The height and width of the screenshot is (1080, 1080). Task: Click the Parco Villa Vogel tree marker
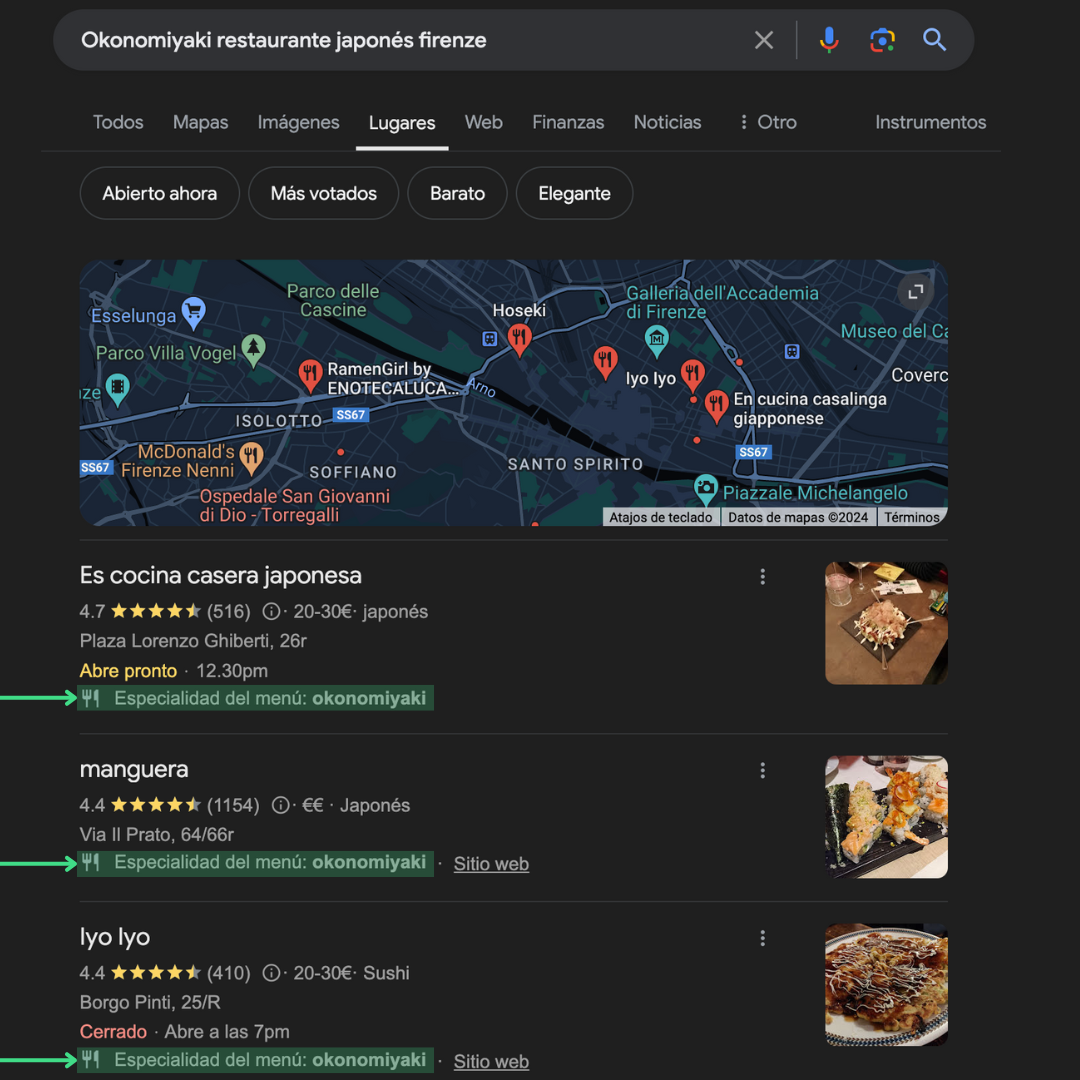253,349
